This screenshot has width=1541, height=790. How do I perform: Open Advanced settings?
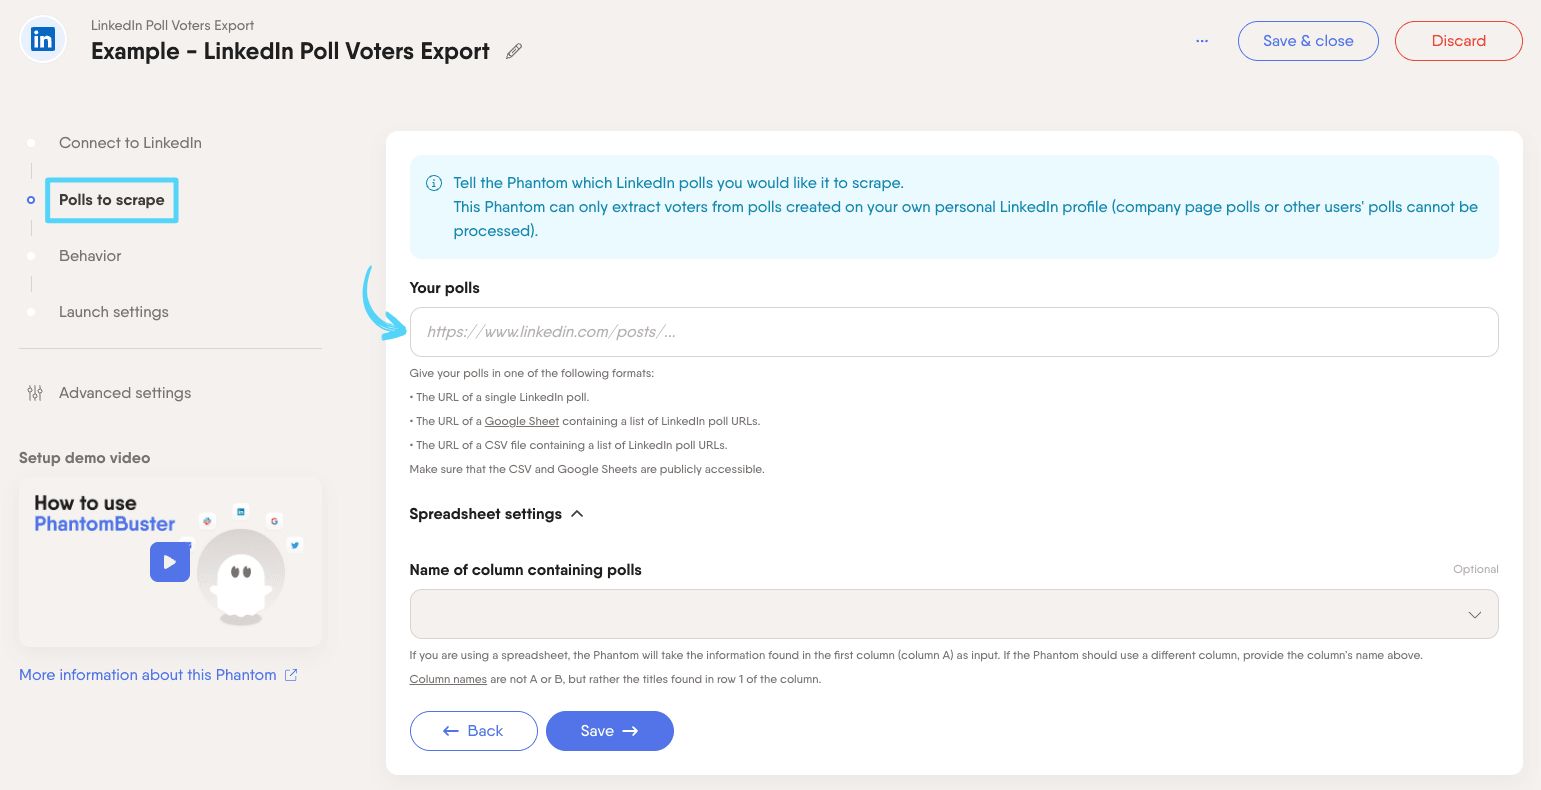click(x=125, y=393)
